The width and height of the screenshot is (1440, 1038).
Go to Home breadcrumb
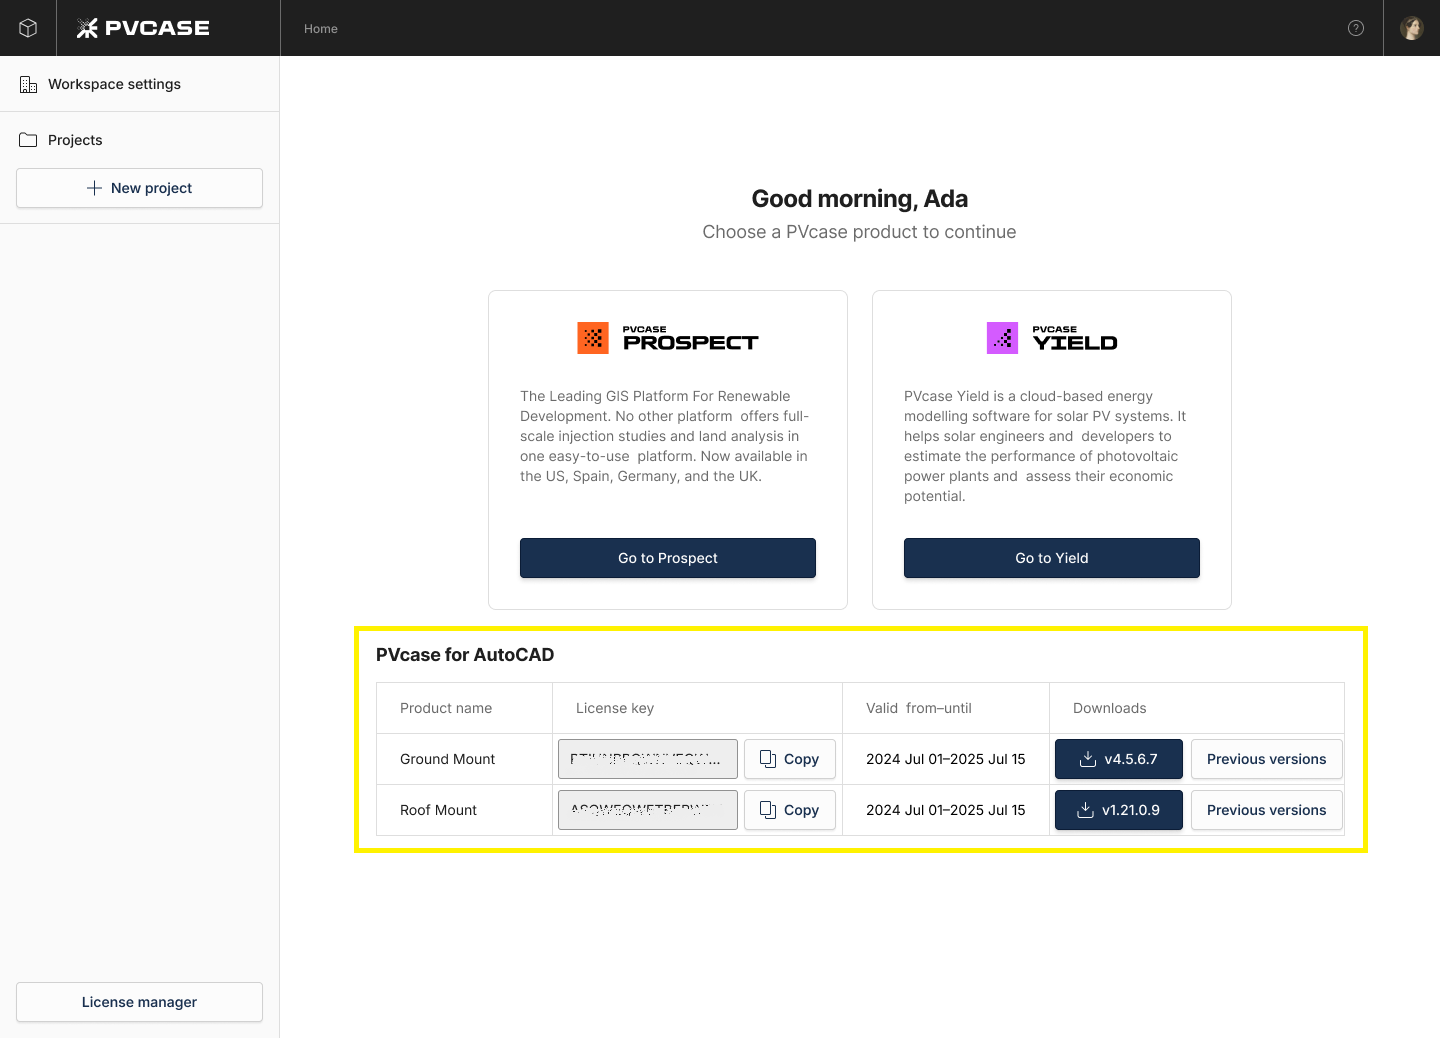(x=321, y=29)
